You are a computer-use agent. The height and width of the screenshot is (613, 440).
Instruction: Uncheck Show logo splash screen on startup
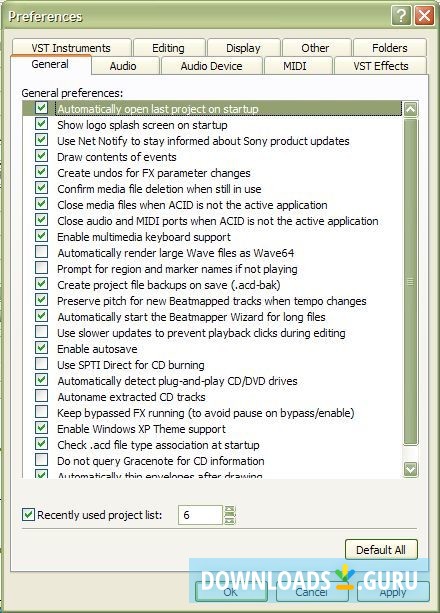(41, 124)
